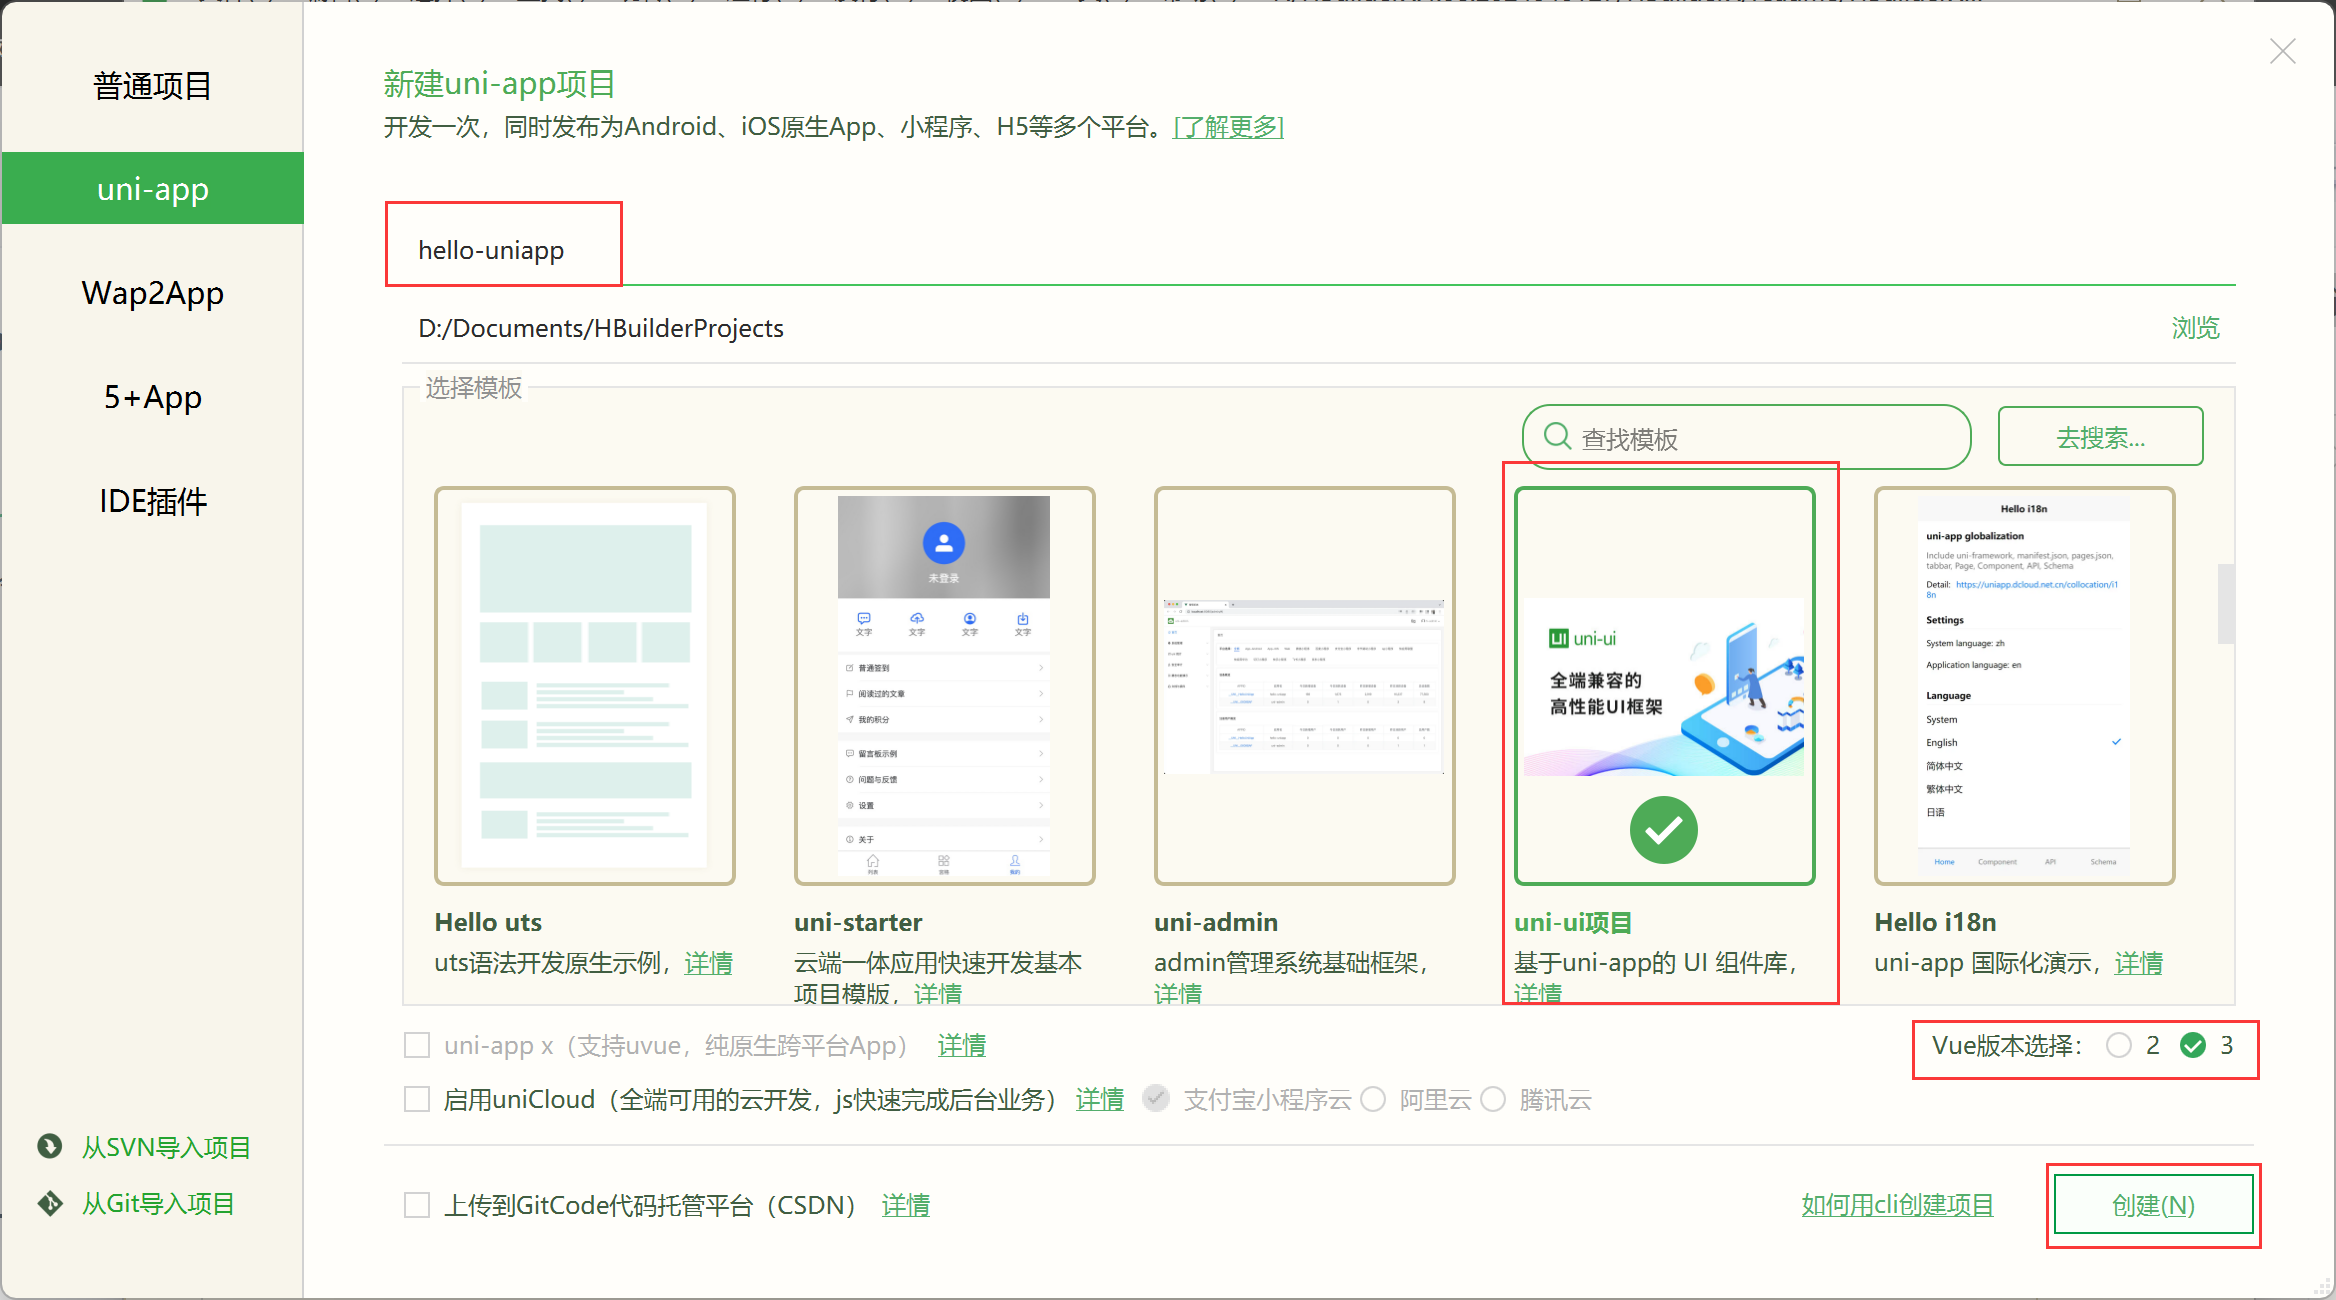This screenshot has width=2336, height=1300.
Task: Click the SVN import icon in sidebar
Action: coord(48,1147)
